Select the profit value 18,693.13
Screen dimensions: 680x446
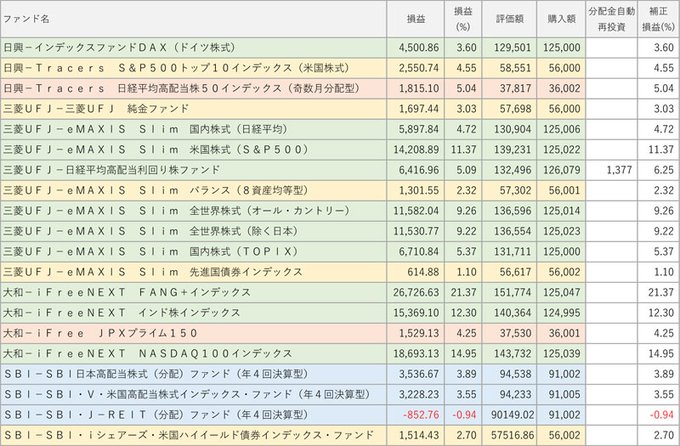tap(416, 354)
